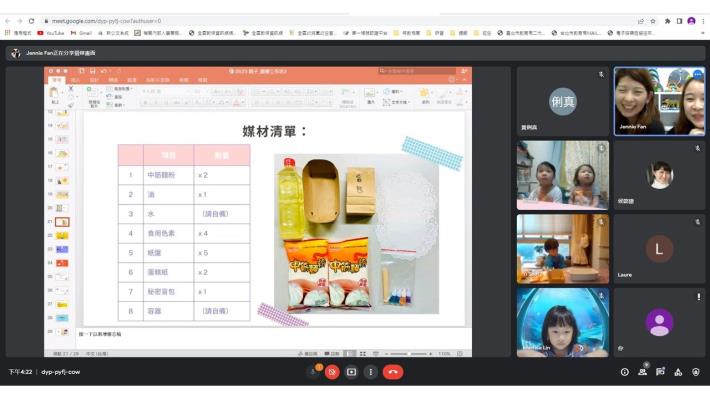710x399 pixels.
Task: Open the YouTube bookmark
Action: click(x=51, y=33)
